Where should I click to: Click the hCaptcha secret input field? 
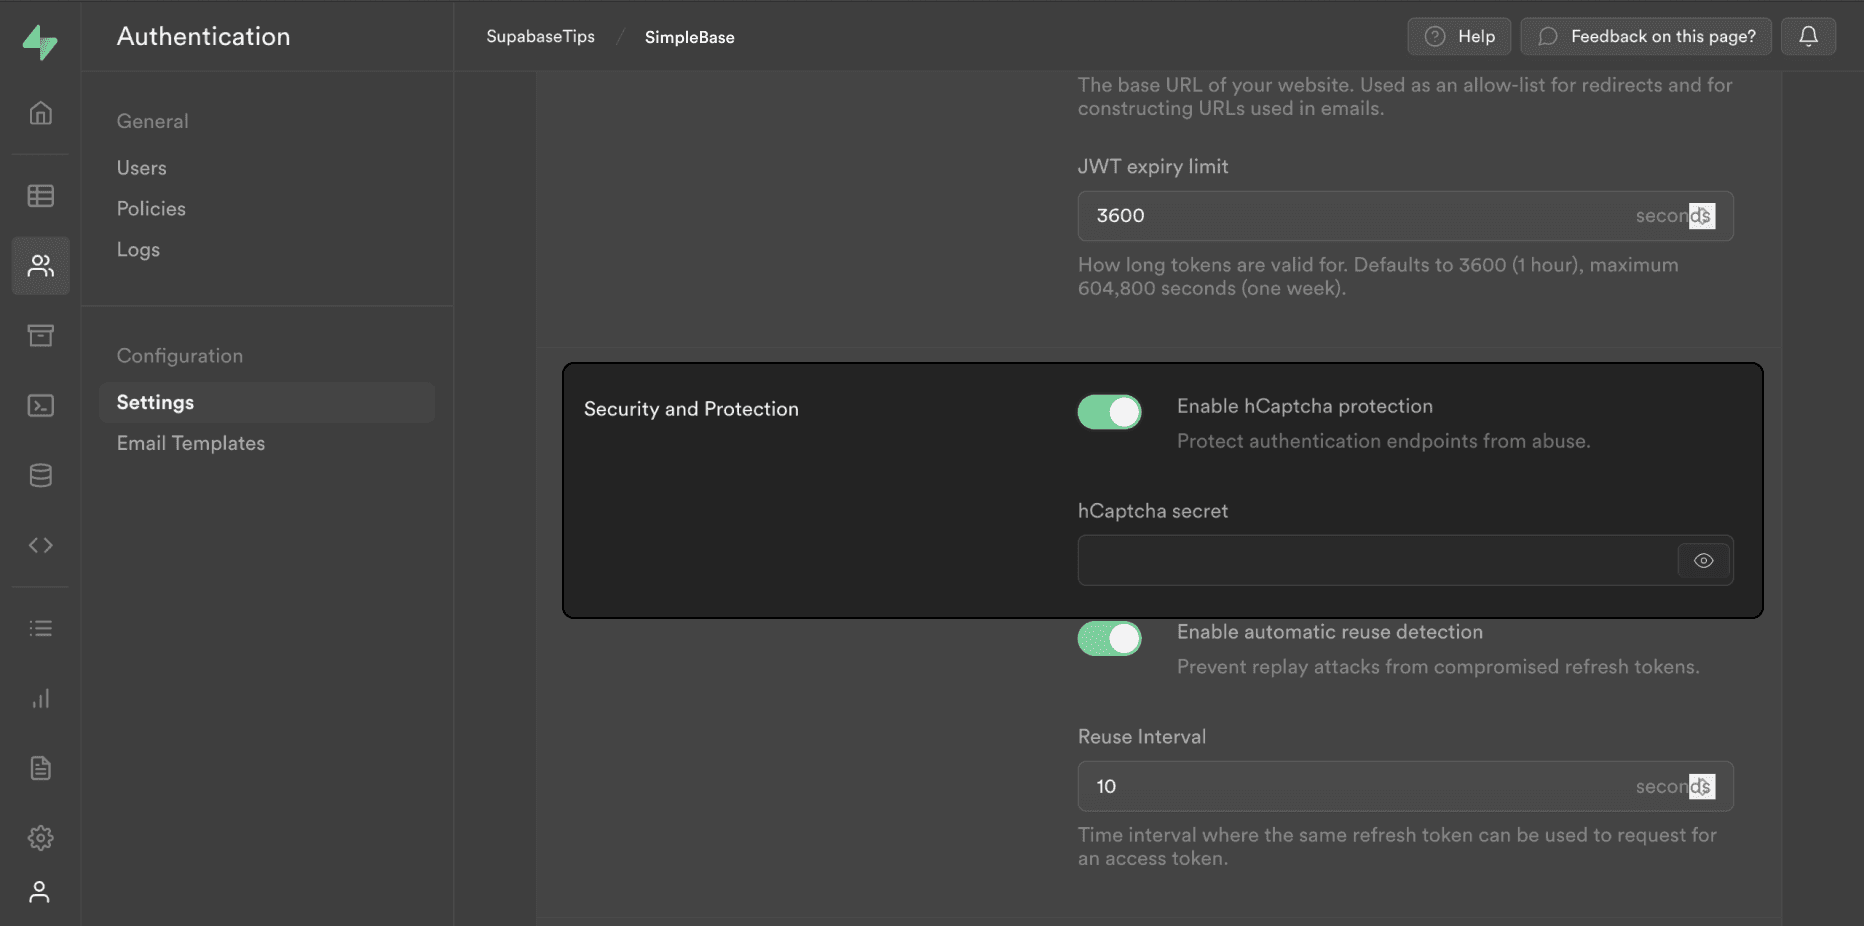click(1376, 561)
